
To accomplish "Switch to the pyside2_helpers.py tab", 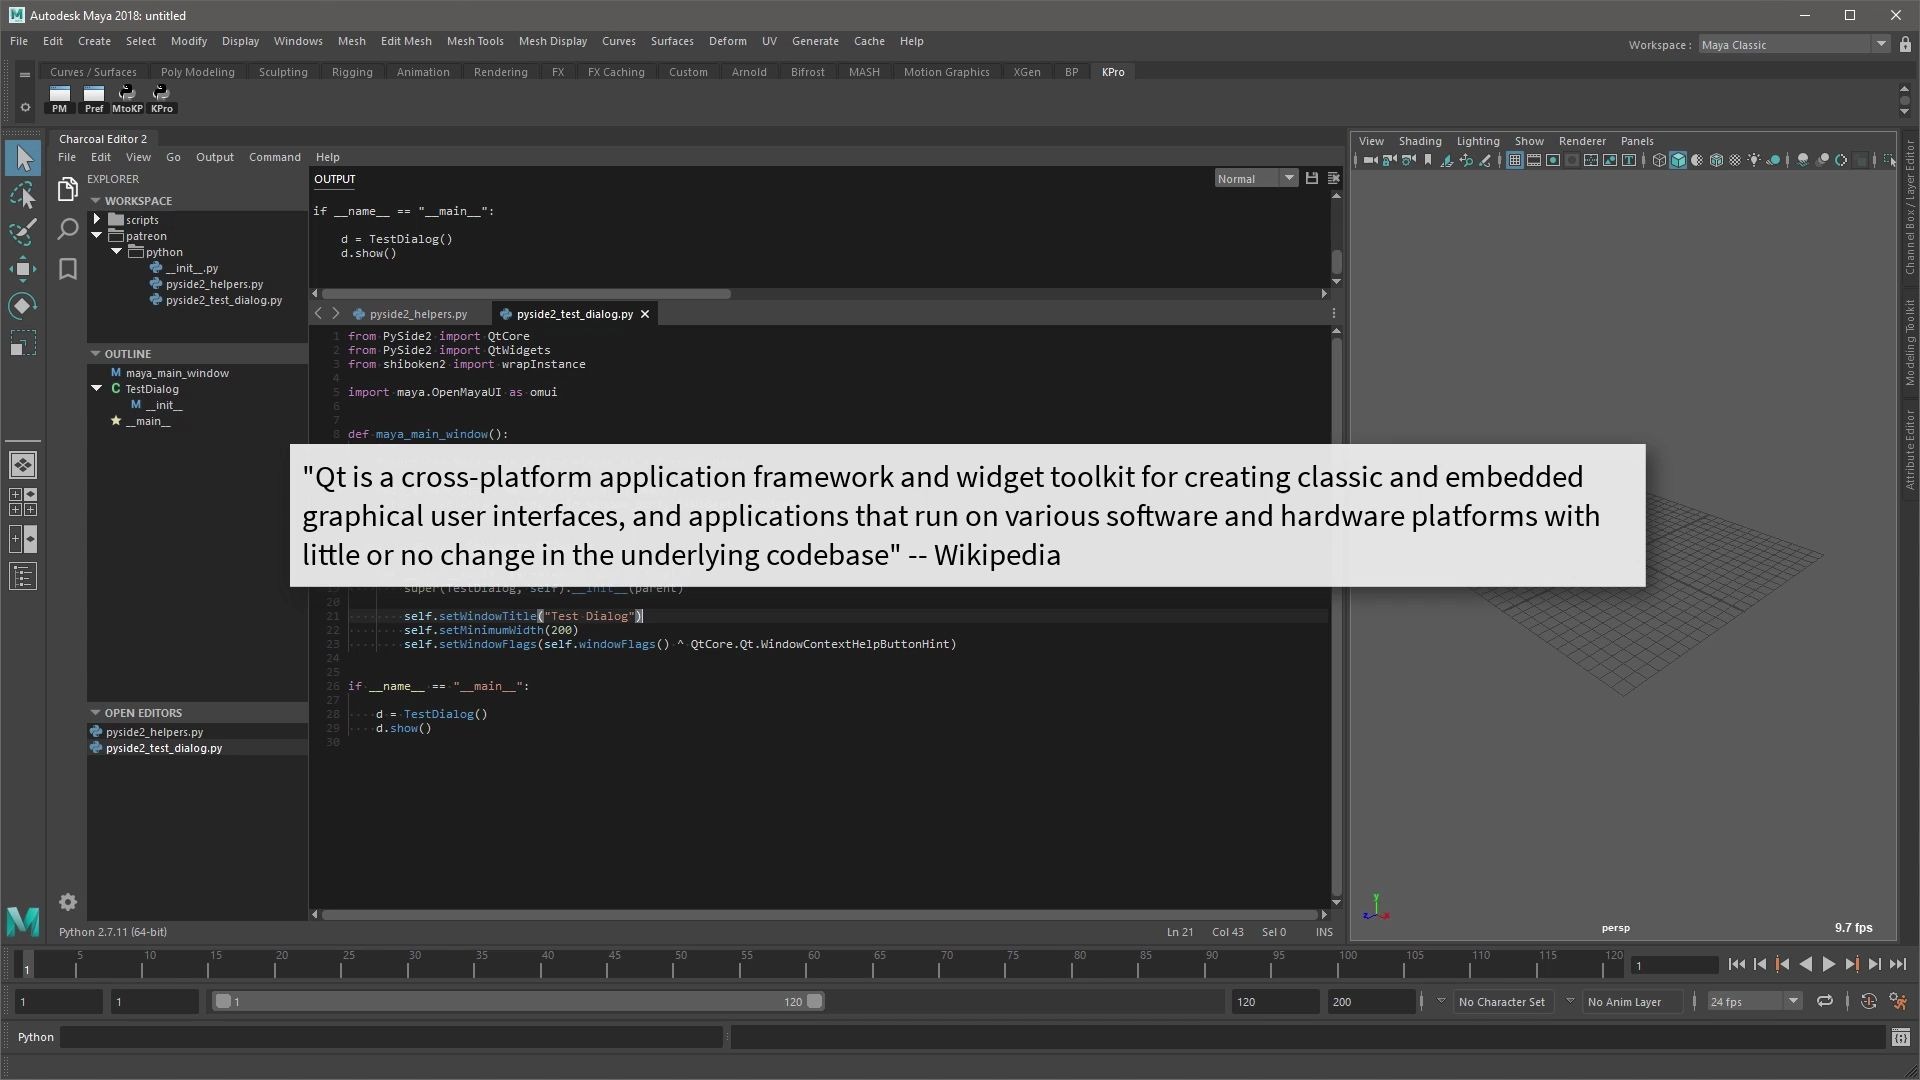I will click(x=416, y=313).
